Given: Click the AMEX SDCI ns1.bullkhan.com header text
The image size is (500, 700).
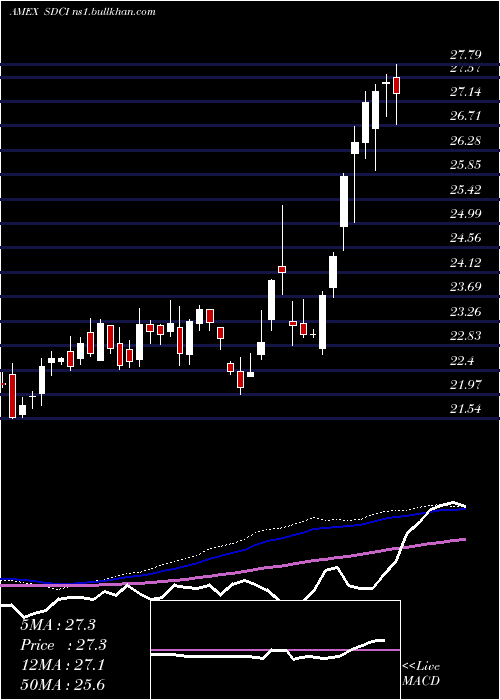Looking at the screenshot, I should coord(82,12).
